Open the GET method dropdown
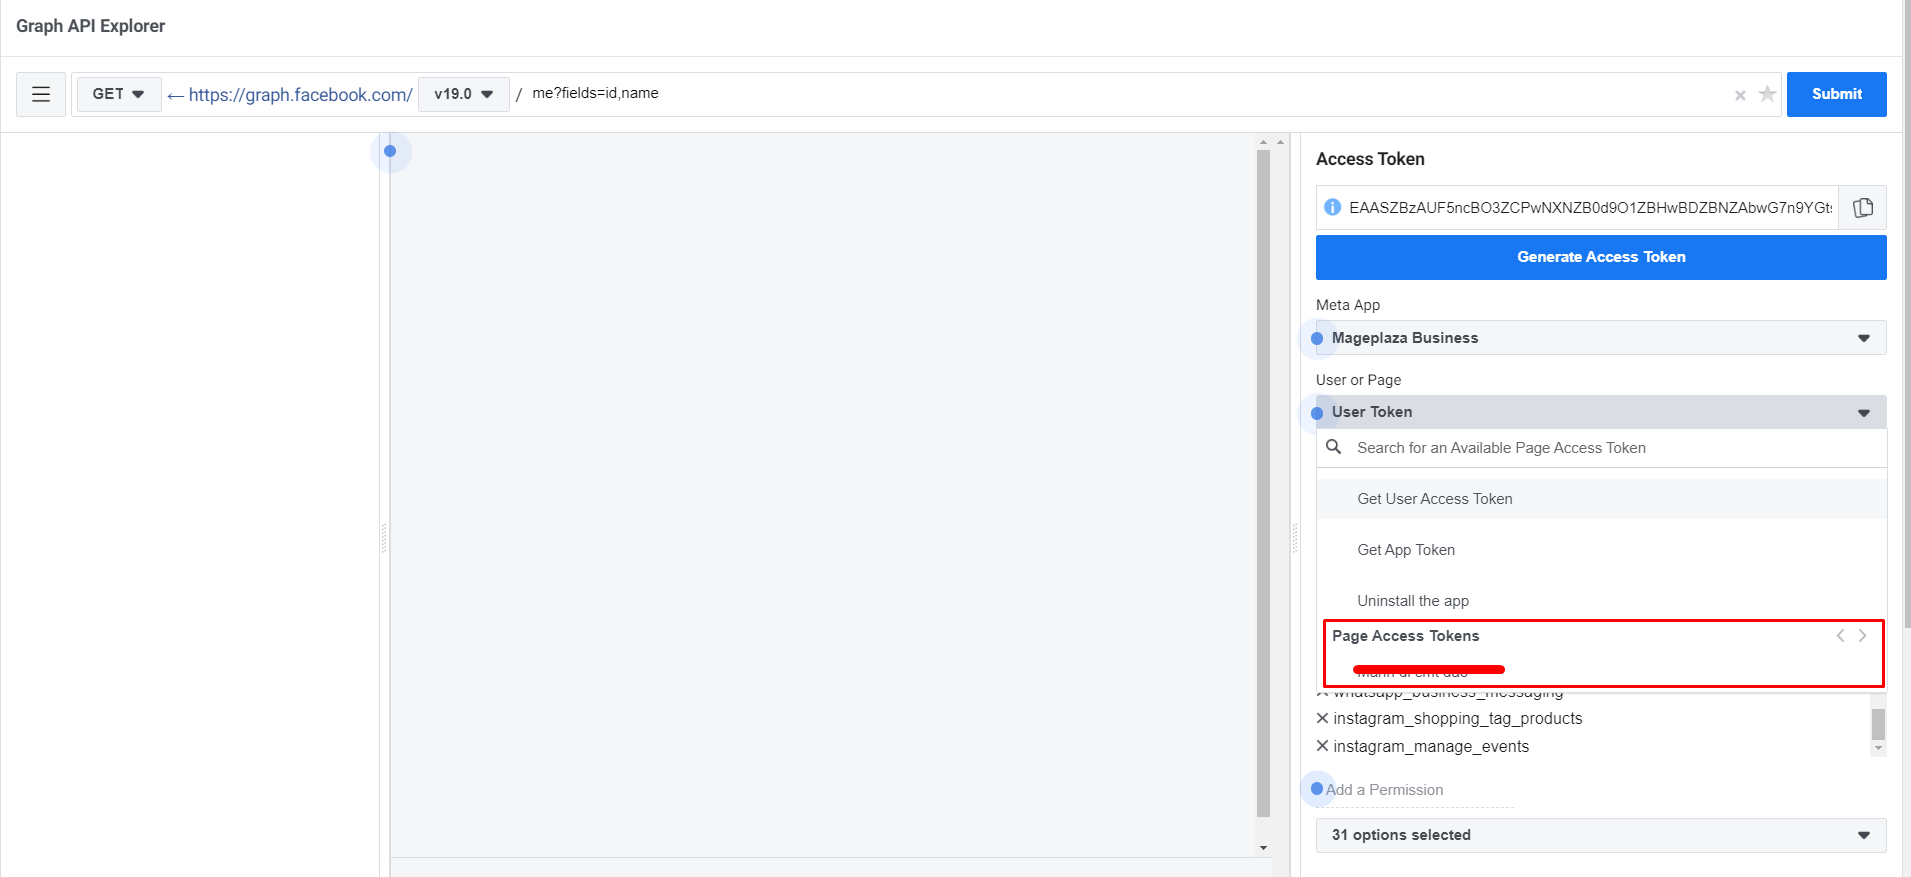The height and width of the screenshot is (877, 1911). (118, 94)
